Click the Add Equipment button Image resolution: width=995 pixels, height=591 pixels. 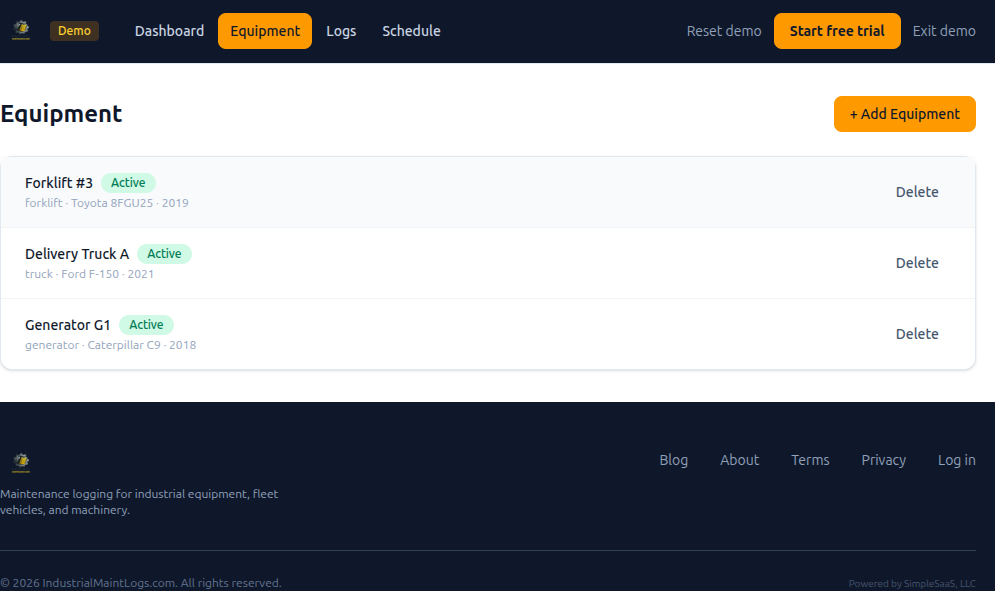pos(904,113)
